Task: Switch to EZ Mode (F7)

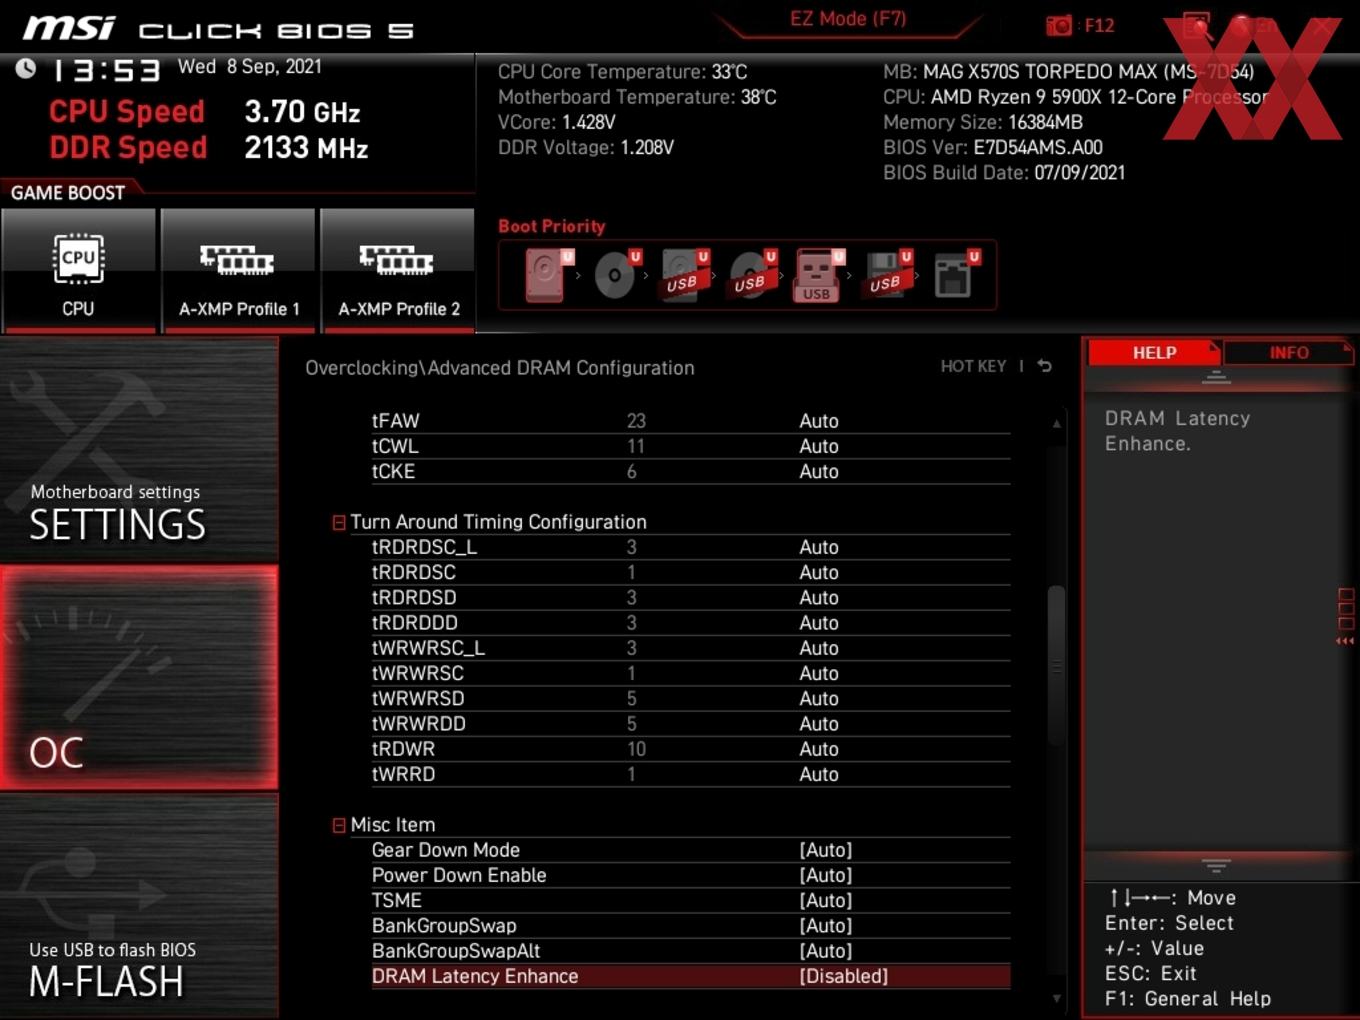Action: [847, 18]
